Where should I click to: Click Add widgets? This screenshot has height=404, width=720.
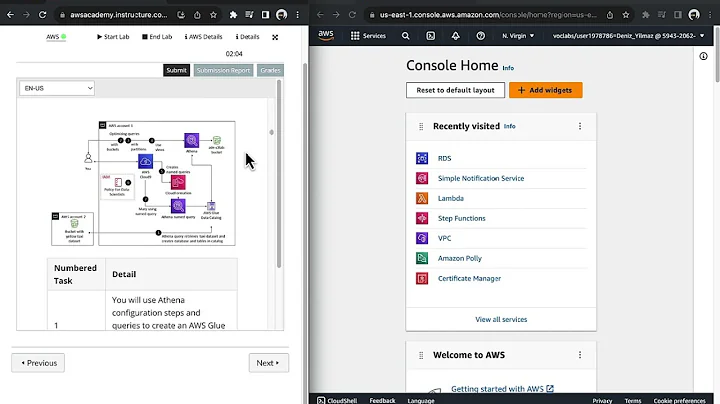(546, 90)
